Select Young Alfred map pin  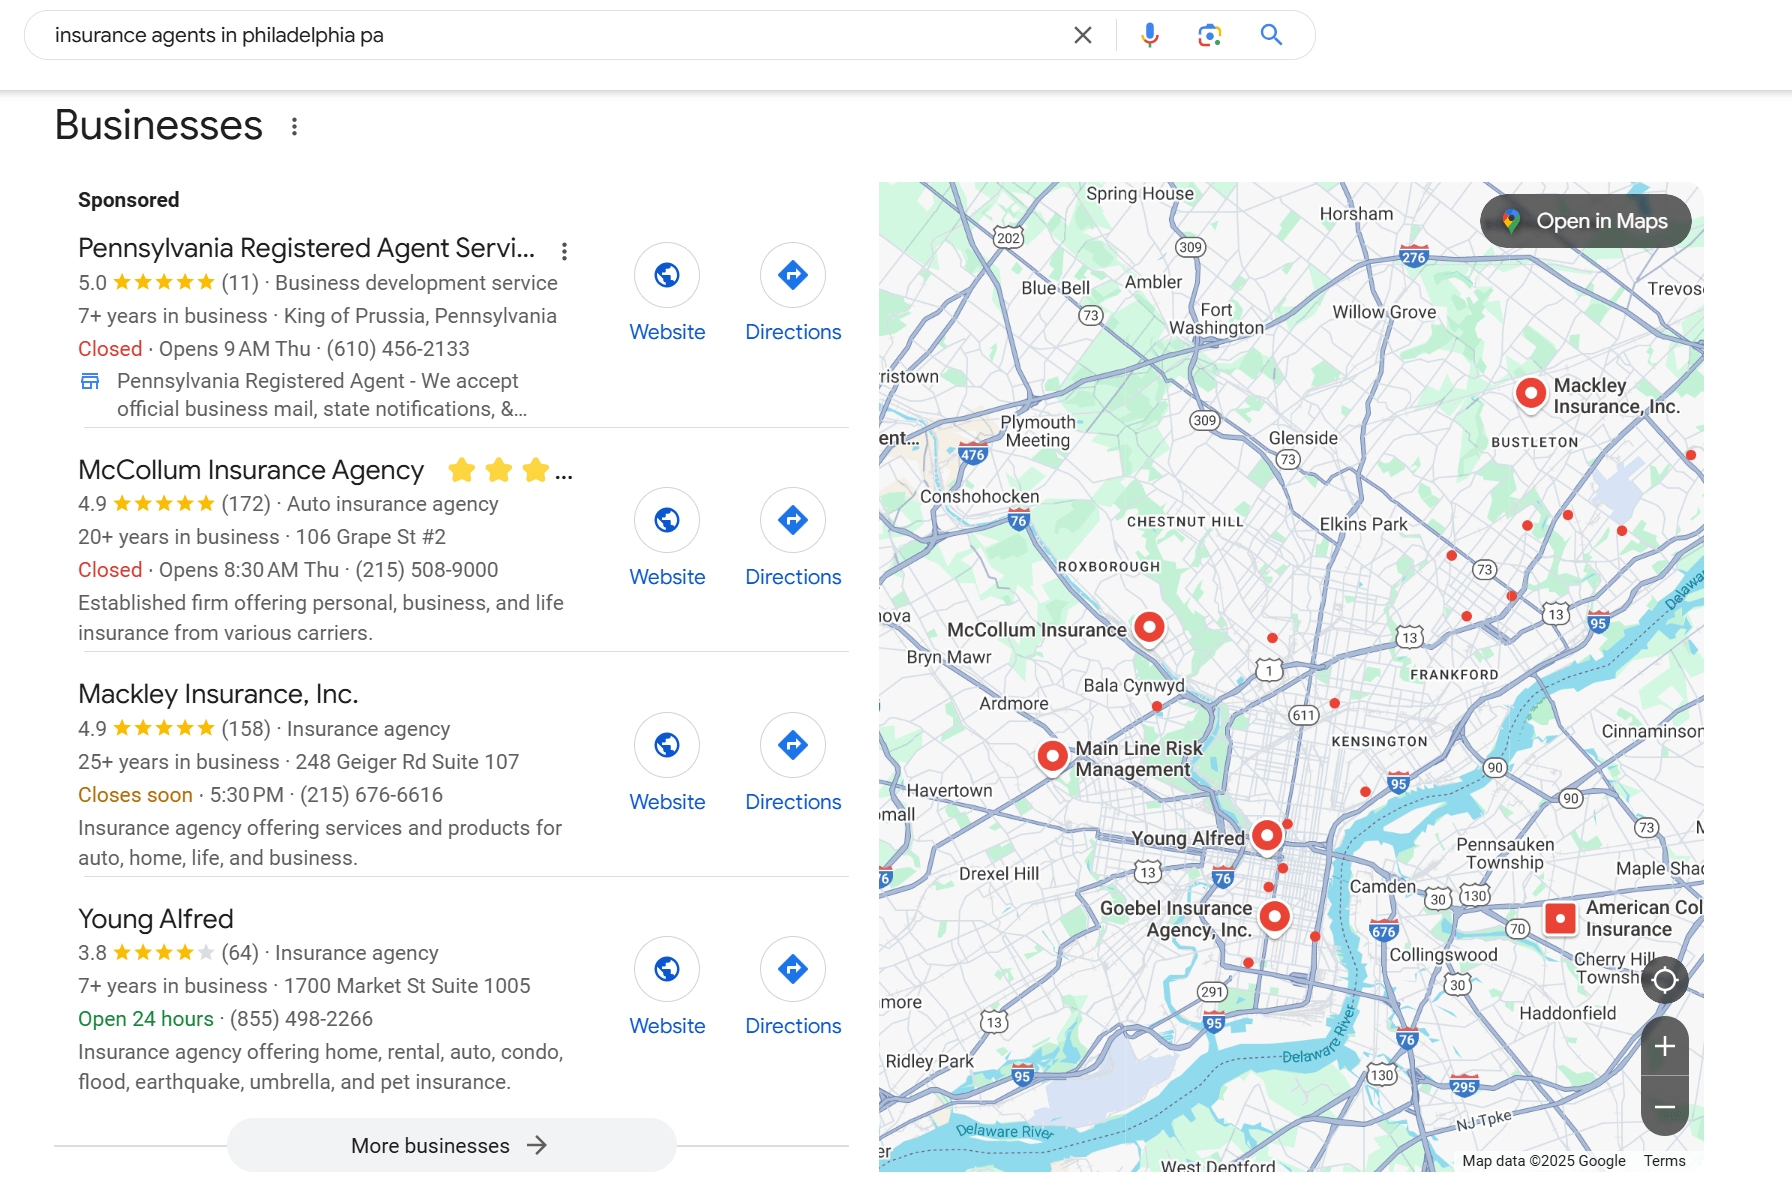click(x=1267, y=835)
